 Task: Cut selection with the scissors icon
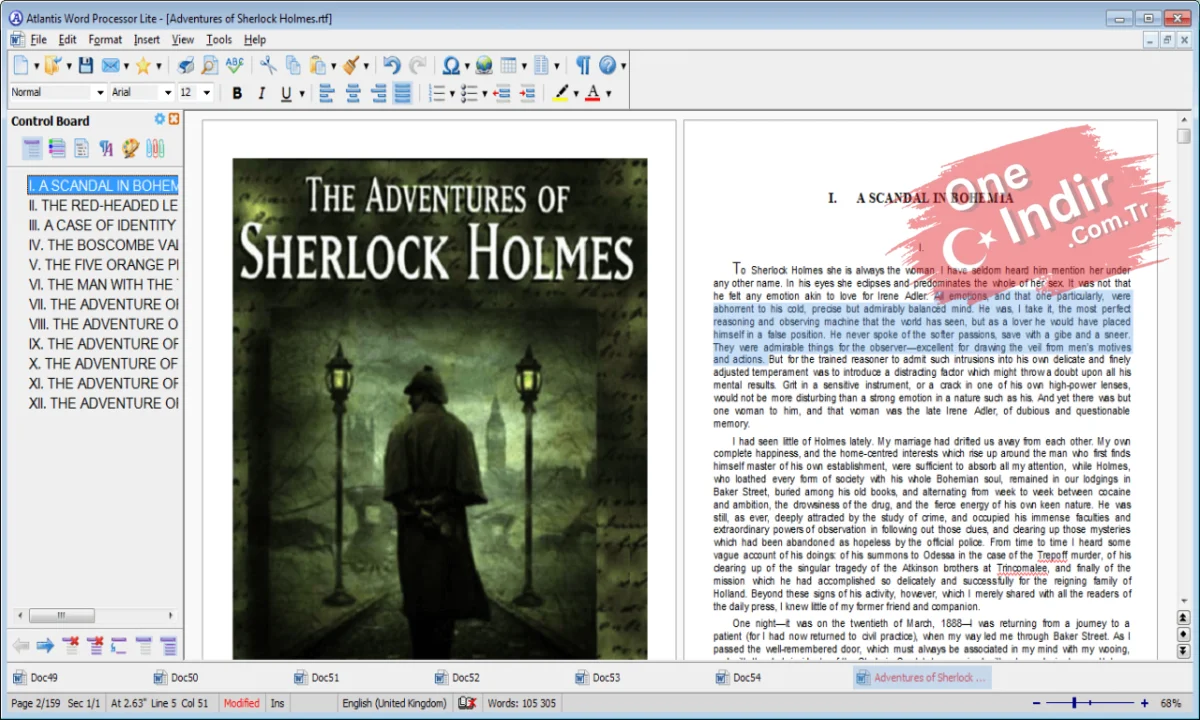coord(268,66)
